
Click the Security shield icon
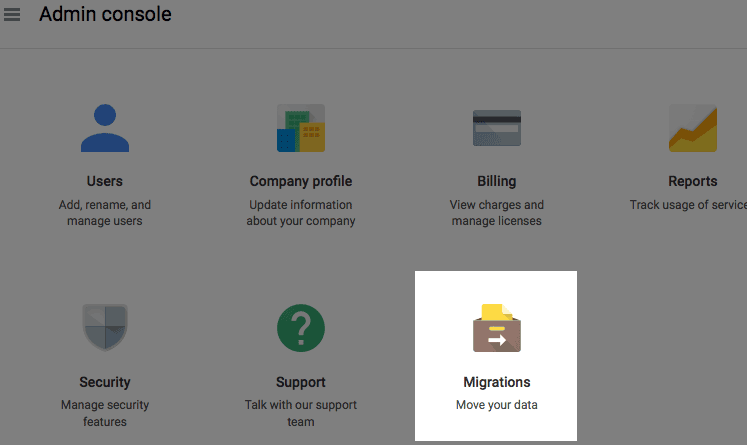[x=105, y=328]
